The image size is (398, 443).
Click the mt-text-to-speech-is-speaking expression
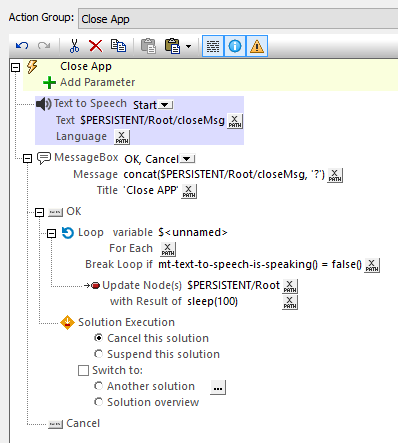click(x=260, y=264)
